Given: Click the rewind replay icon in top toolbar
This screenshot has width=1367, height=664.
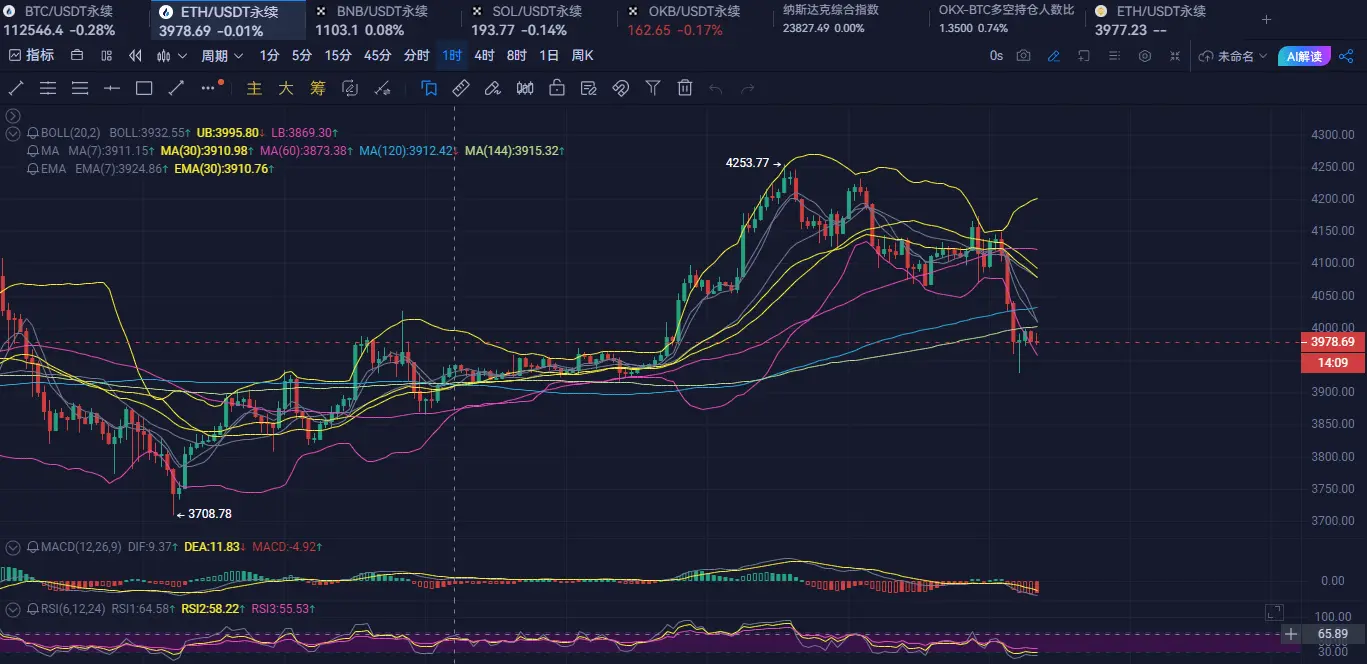Looking at the screenshot, I should pyautogui.click(x=135, y=56).
